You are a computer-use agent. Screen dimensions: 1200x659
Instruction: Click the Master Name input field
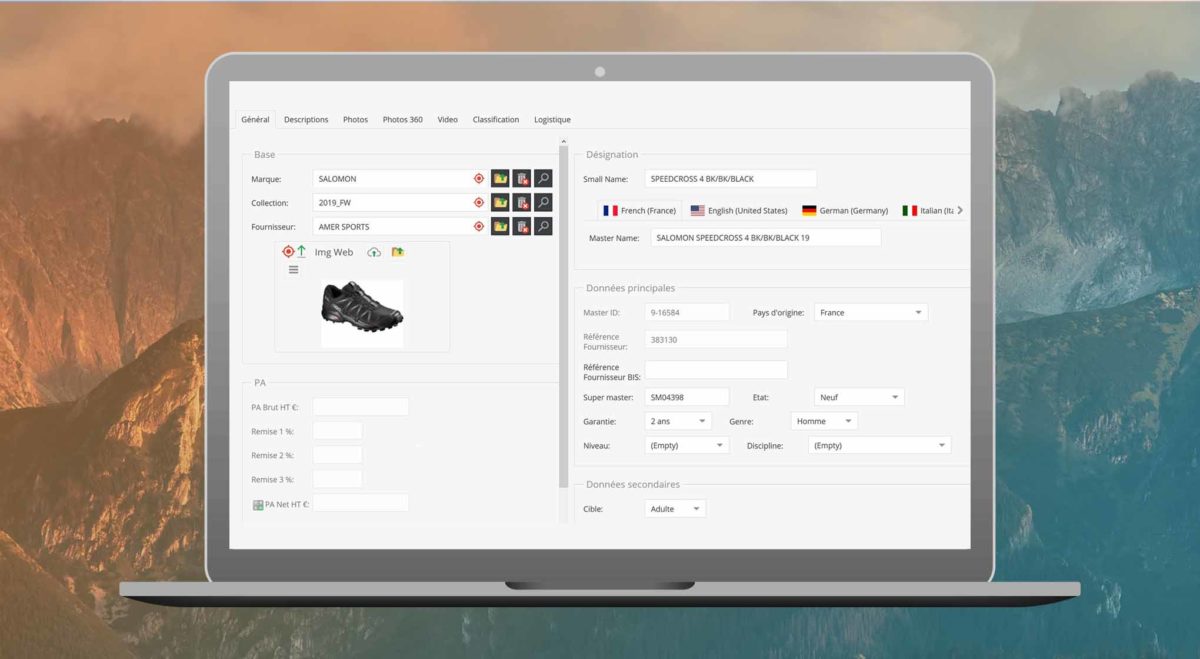pos(766,237)
